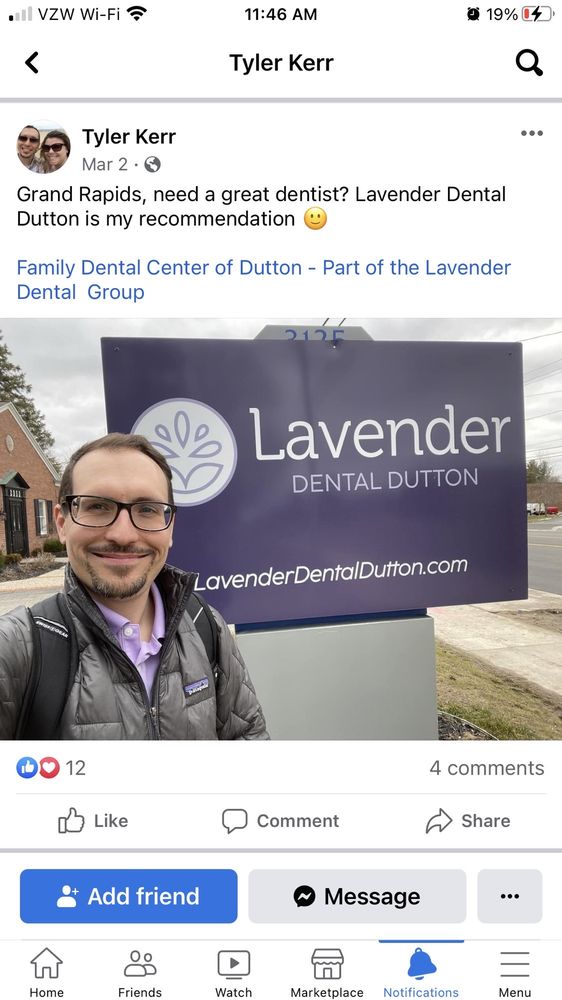Open the 4 comments thread
Viewport: 562px width, 1000px height.
487,768
